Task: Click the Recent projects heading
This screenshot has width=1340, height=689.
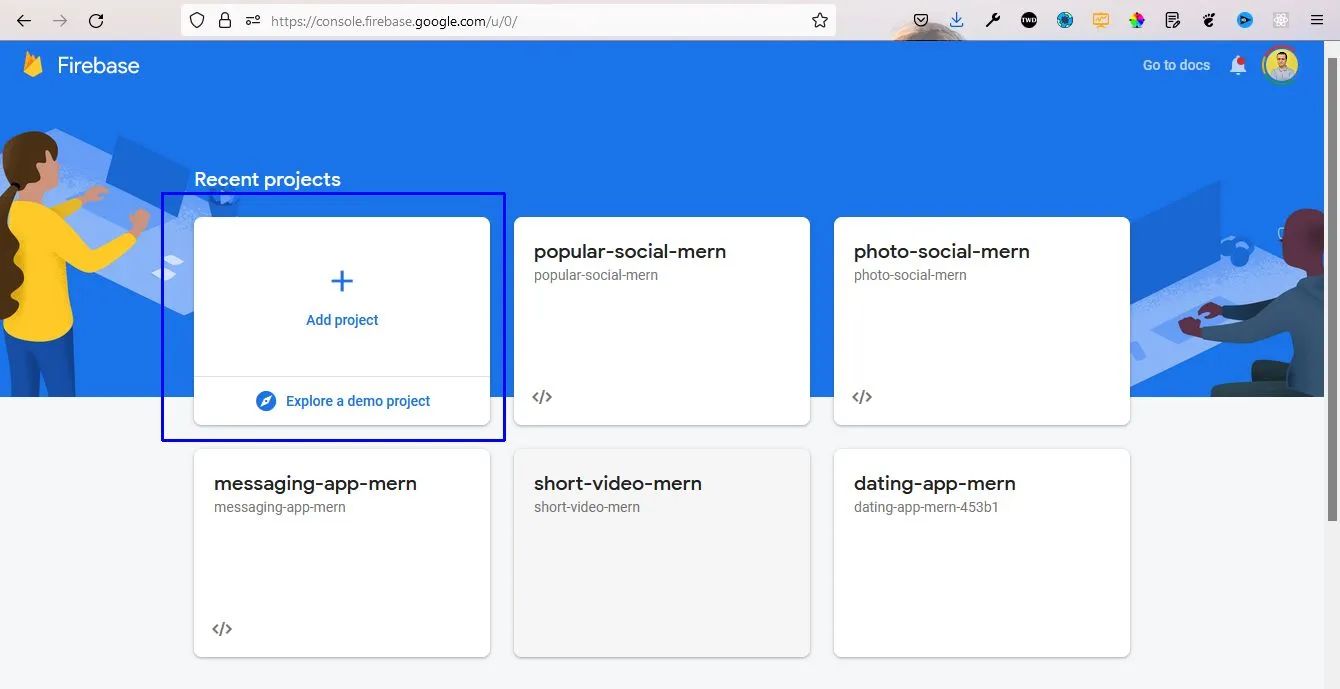Action: click(267, 179)
